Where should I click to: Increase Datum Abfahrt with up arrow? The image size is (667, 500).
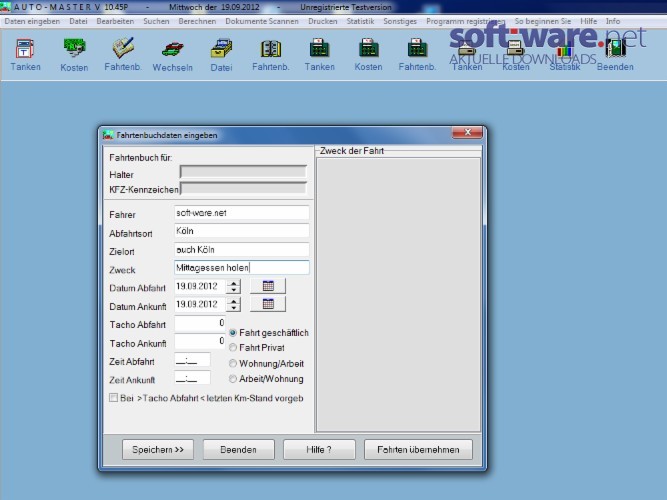(234, 283)
